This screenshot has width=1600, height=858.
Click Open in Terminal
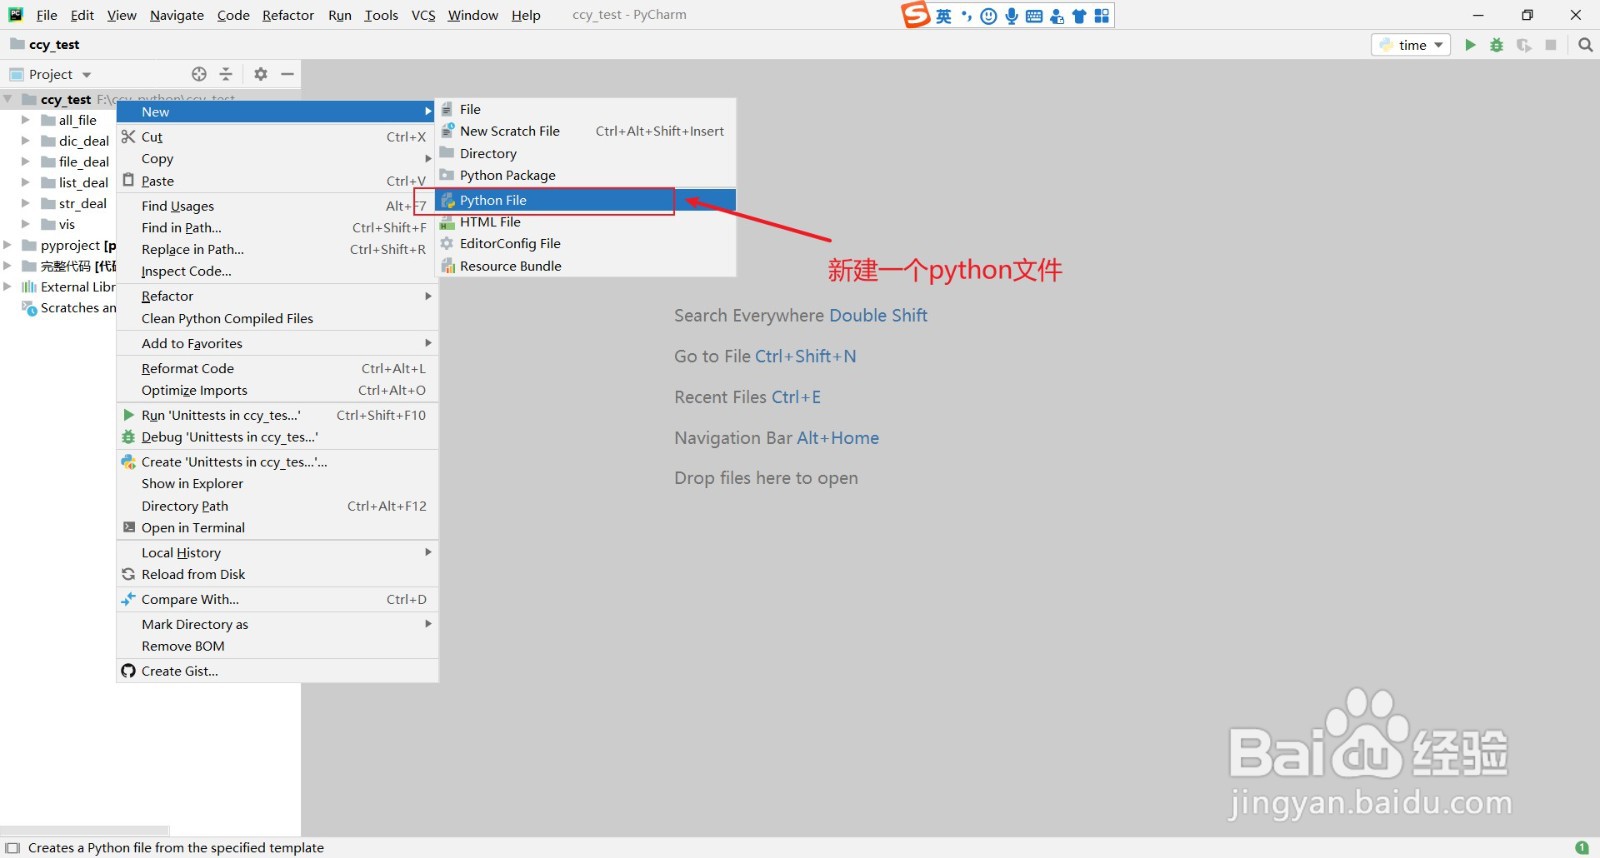(277, 527)
